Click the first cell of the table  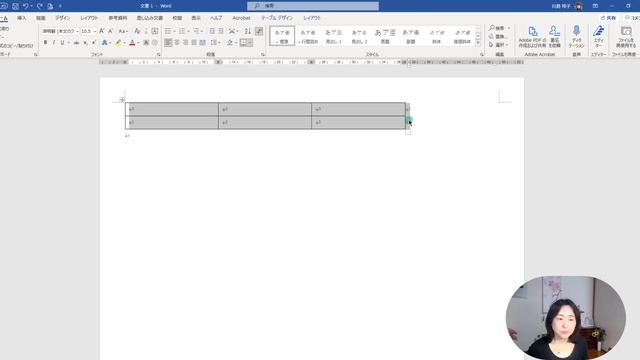pyautogui.click(x=172, y=109)
